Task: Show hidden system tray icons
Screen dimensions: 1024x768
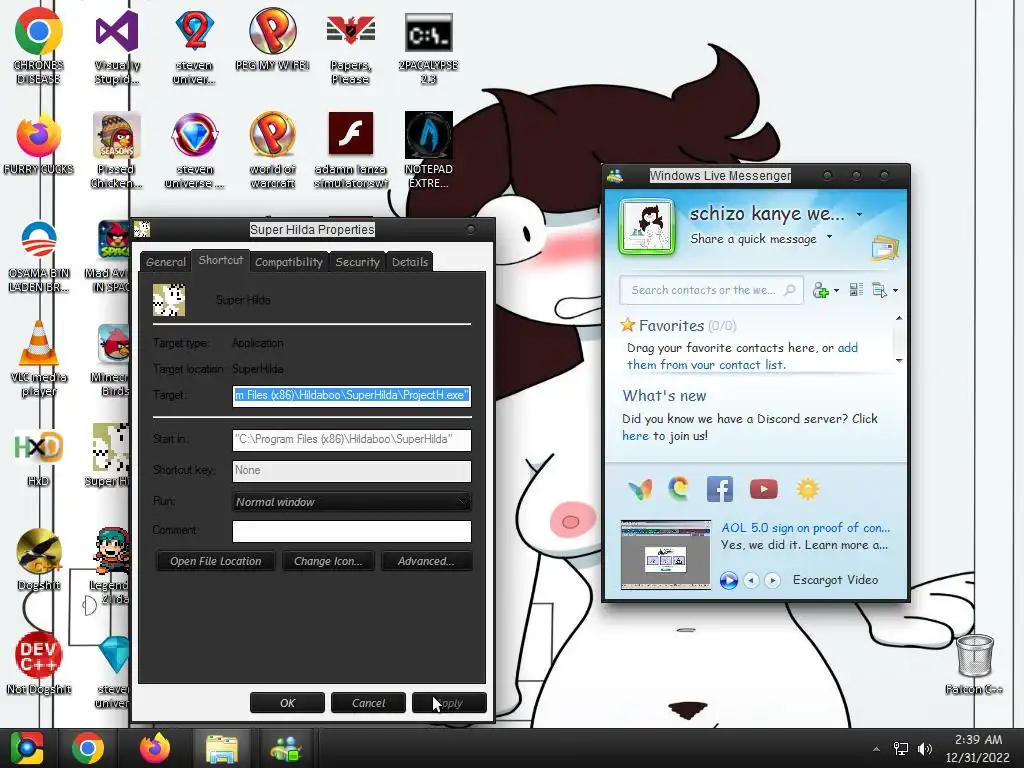Action: click(x=876, y=749)
